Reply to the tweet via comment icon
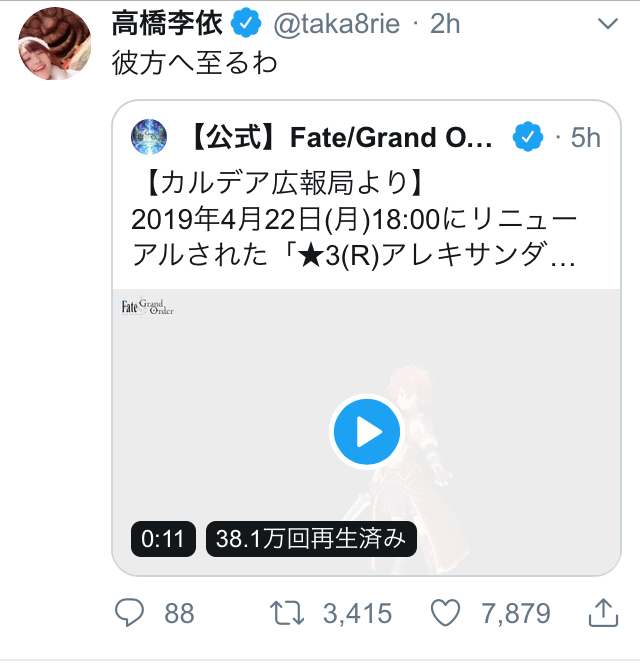The width and height of the screenshot is (640, 671). tap(131, 612)
